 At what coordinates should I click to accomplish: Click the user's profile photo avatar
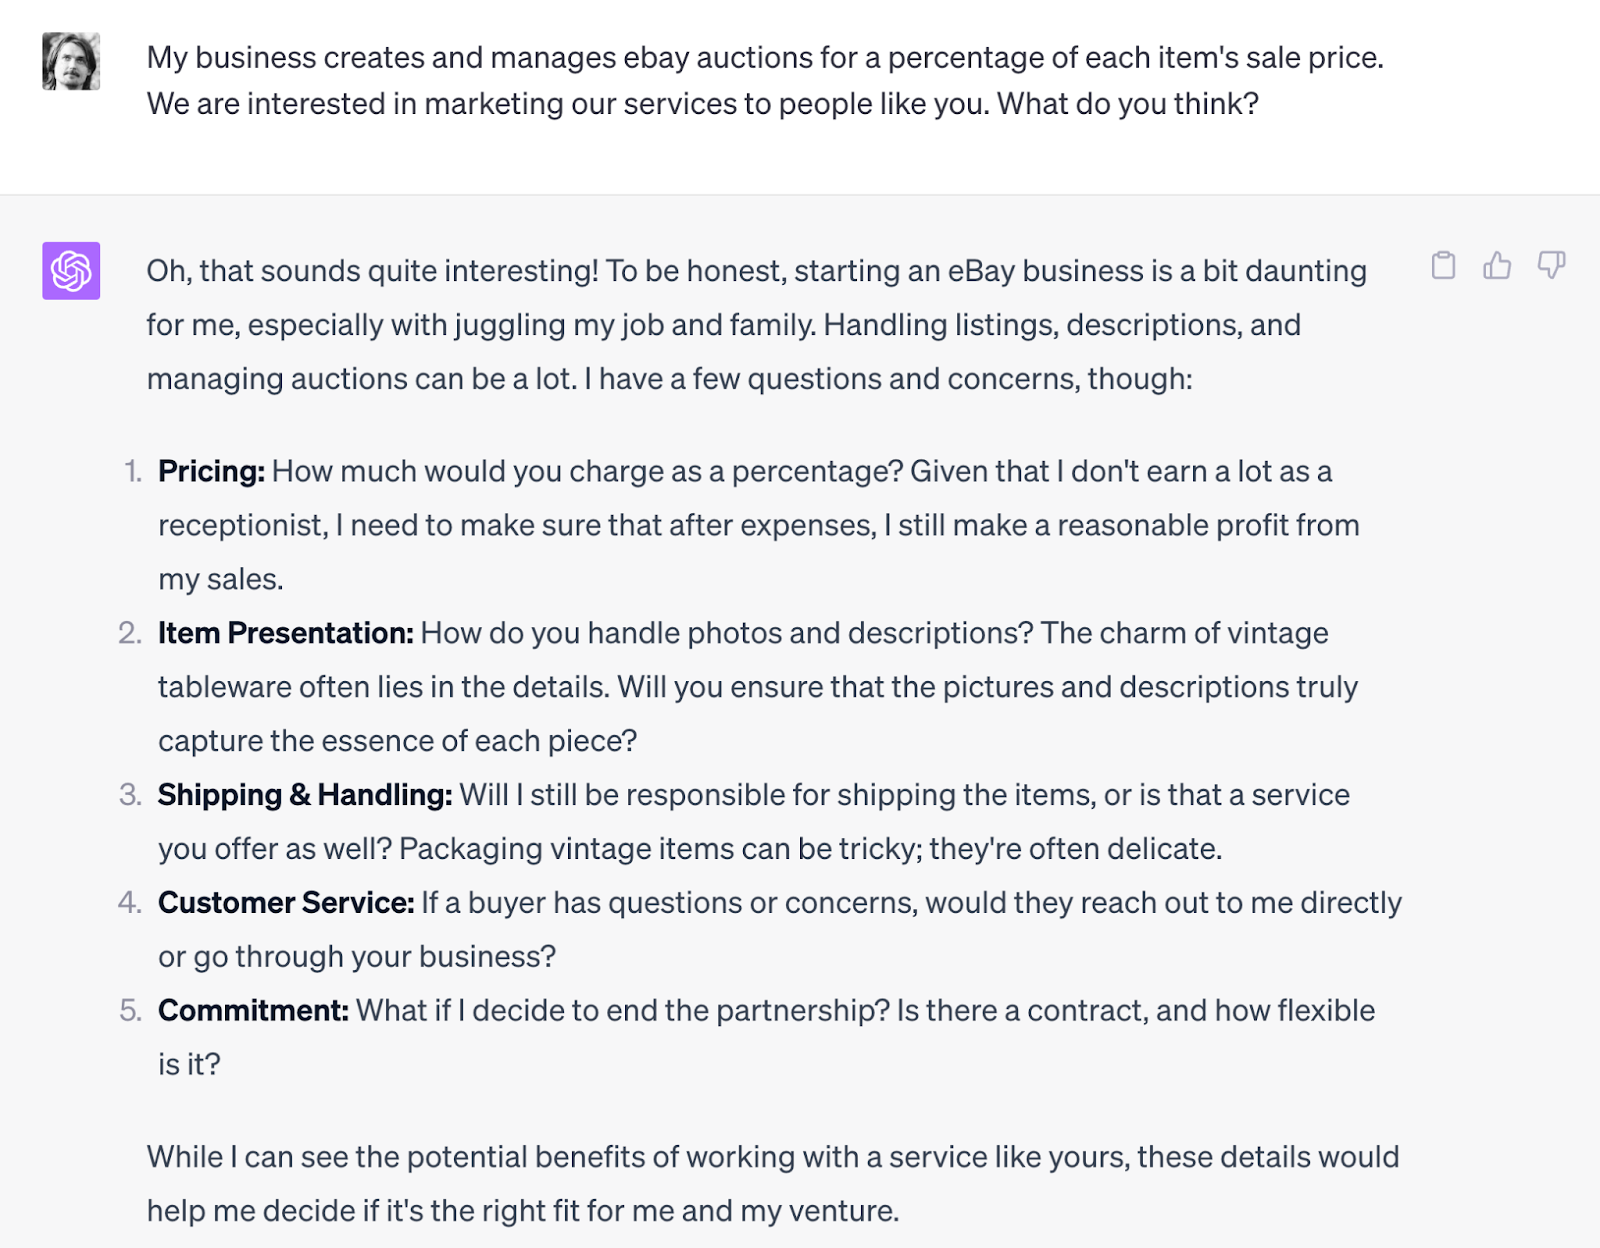(x=71, y=61)
